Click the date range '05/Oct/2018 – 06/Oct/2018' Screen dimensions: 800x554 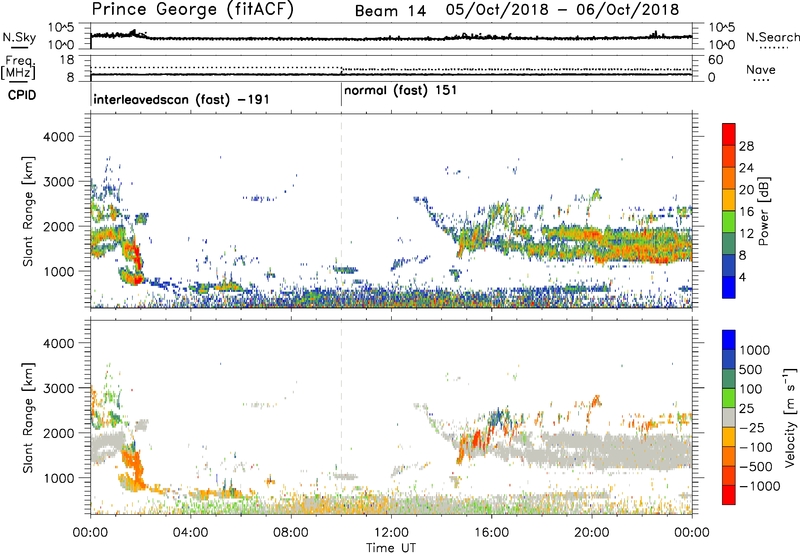(562, 10)
